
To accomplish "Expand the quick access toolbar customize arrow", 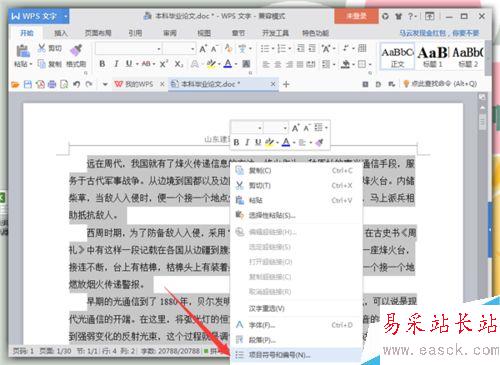I will [105, 84].
